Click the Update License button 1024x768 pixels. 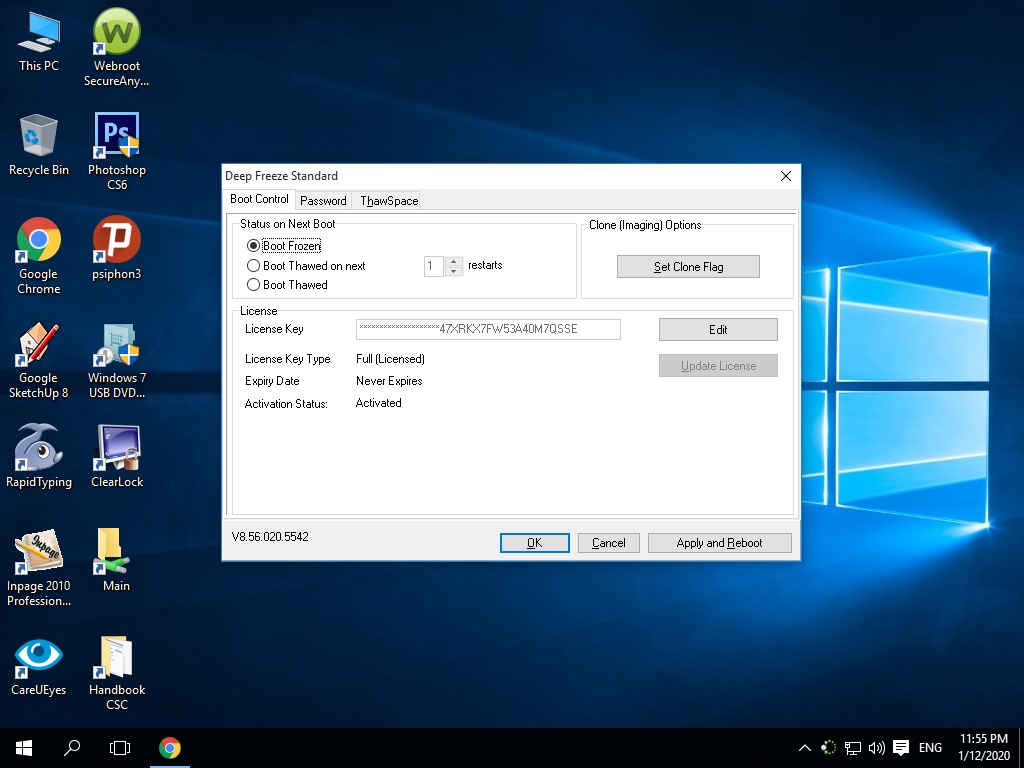[x=718, y=366]
